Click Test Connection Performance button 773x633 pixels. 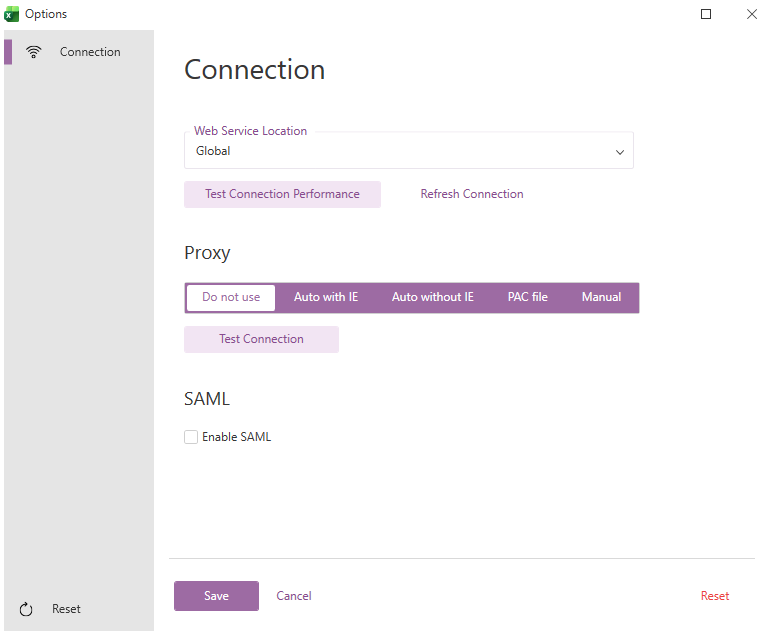click(x=282, y=194)
